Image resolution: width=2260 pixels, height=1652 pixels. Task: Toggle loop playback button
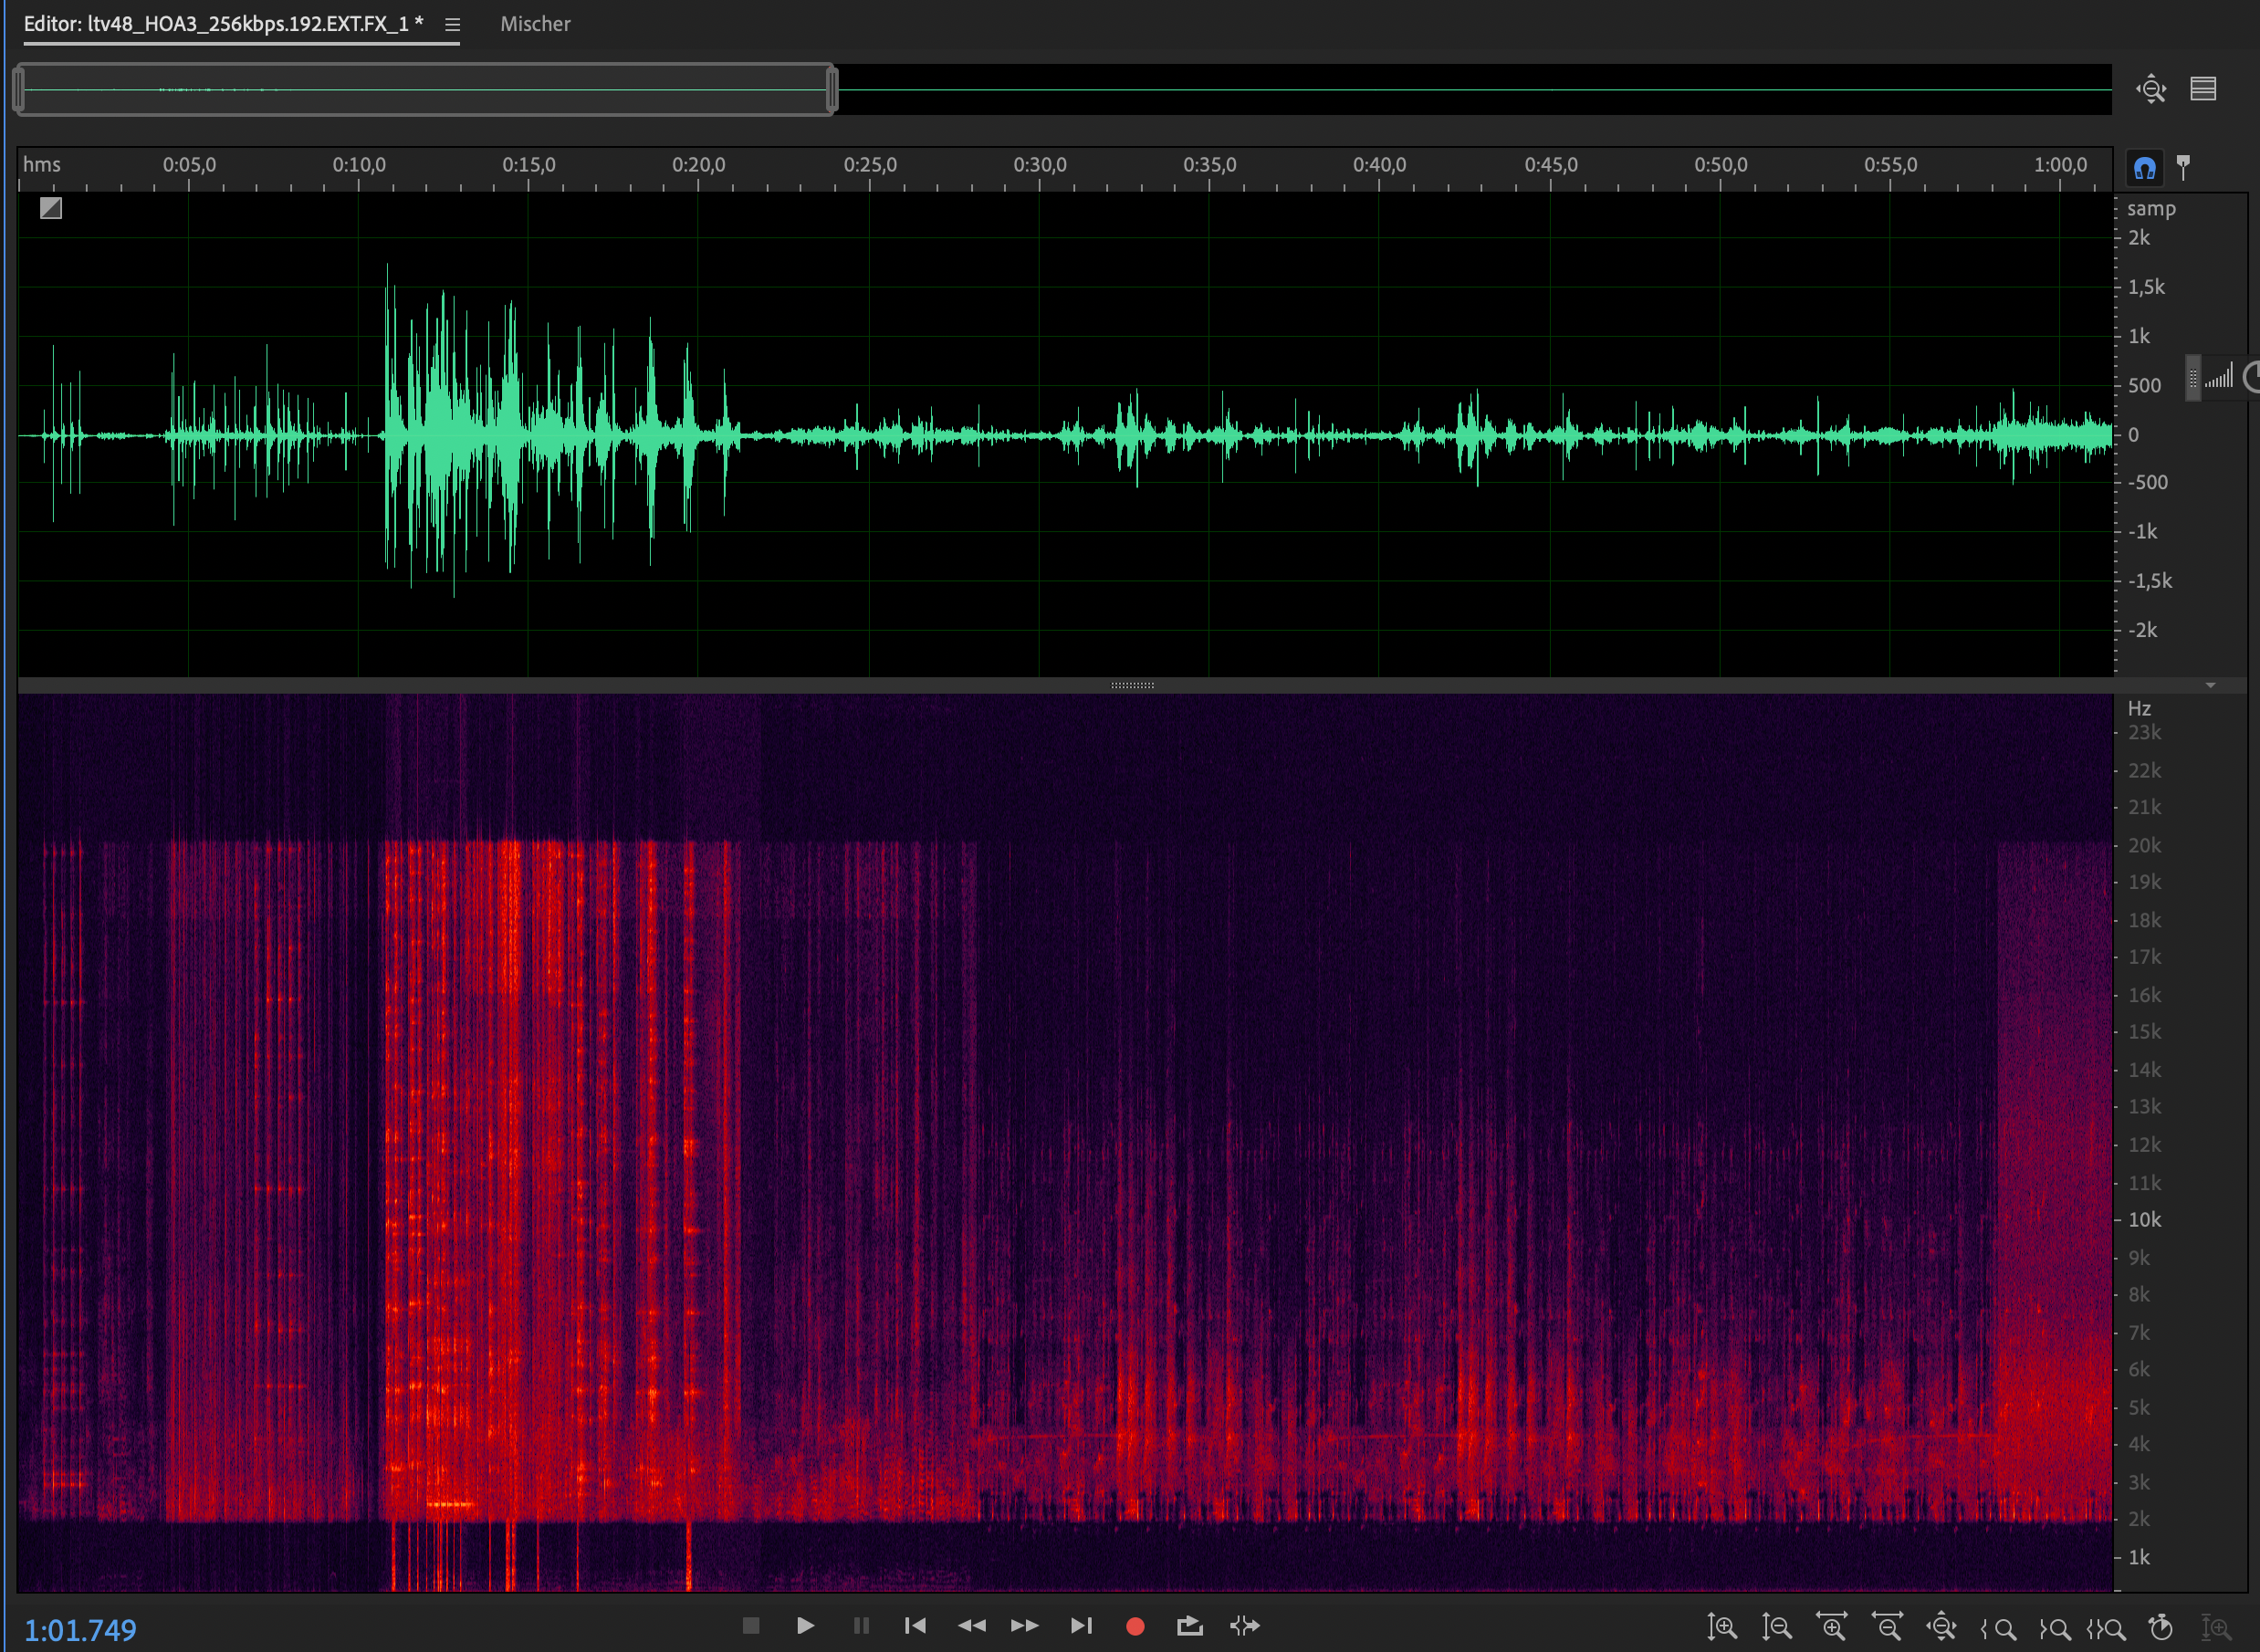point(1189,1626)
